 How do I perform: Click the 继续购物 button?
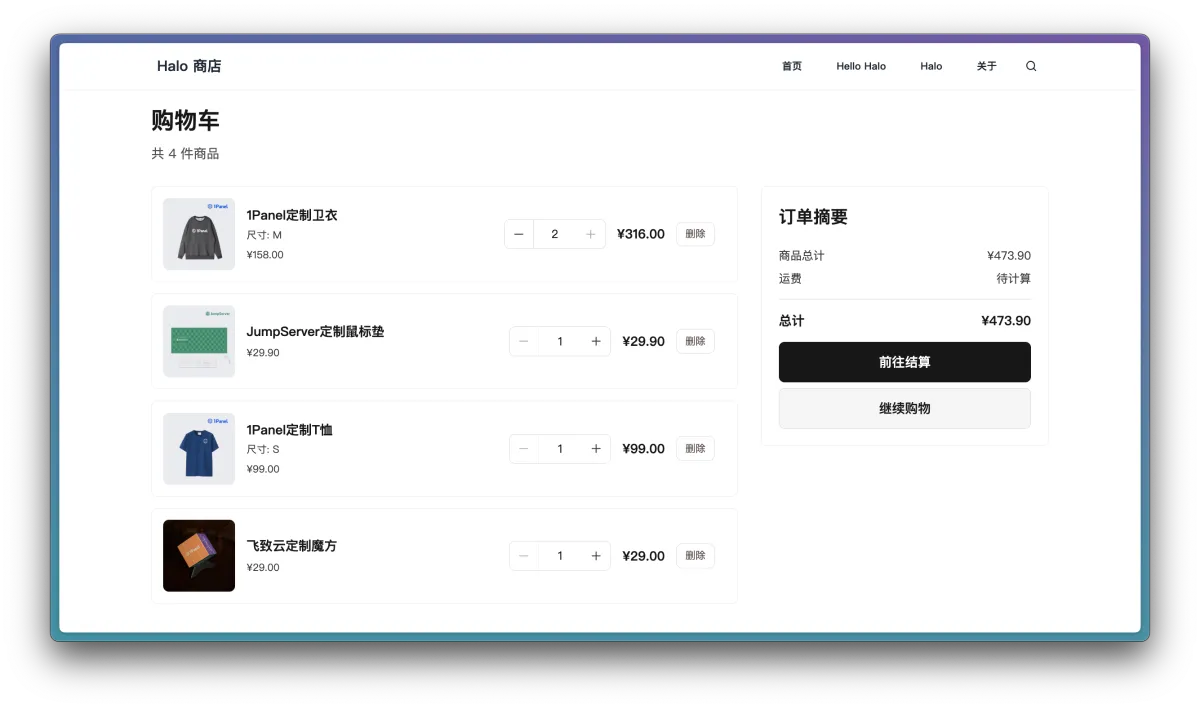[904, 408]
